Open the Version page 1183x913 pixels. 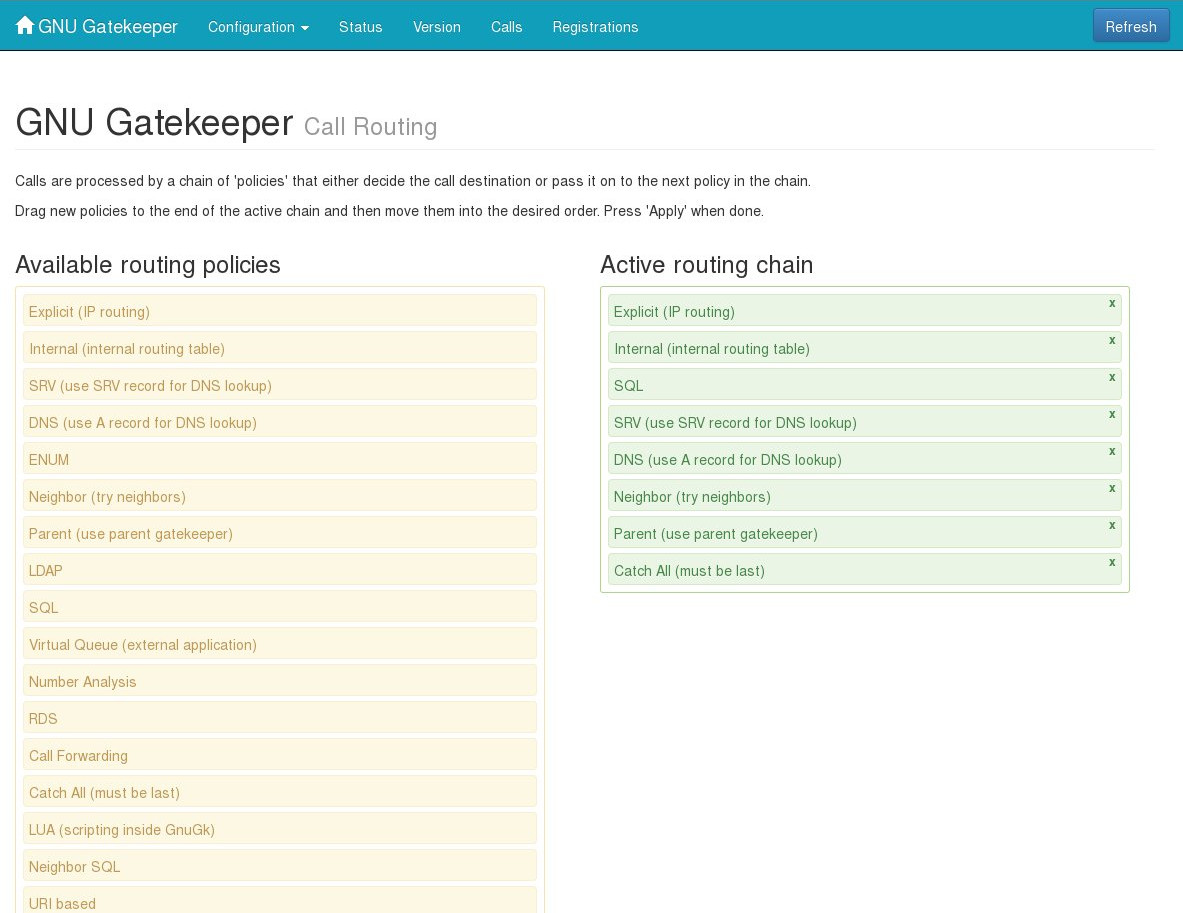click(x=437, y=26)
